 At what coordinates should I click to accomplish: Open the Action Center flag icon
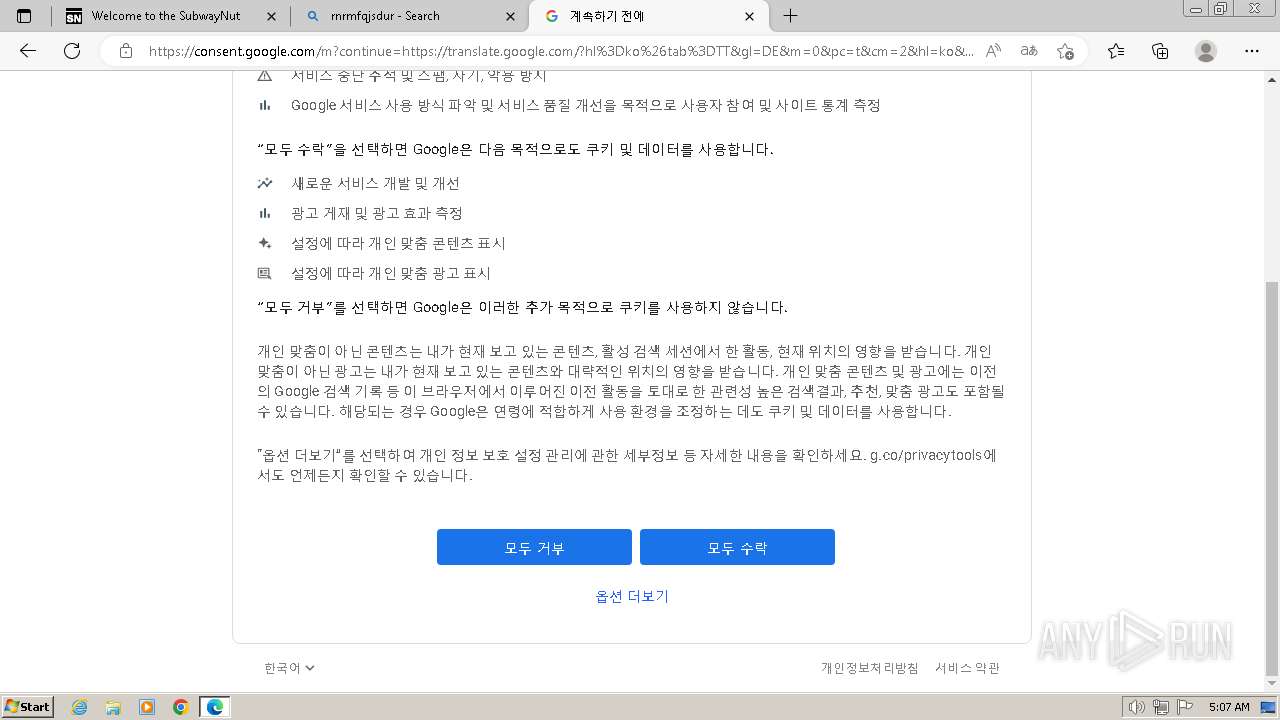point(1183,707)
